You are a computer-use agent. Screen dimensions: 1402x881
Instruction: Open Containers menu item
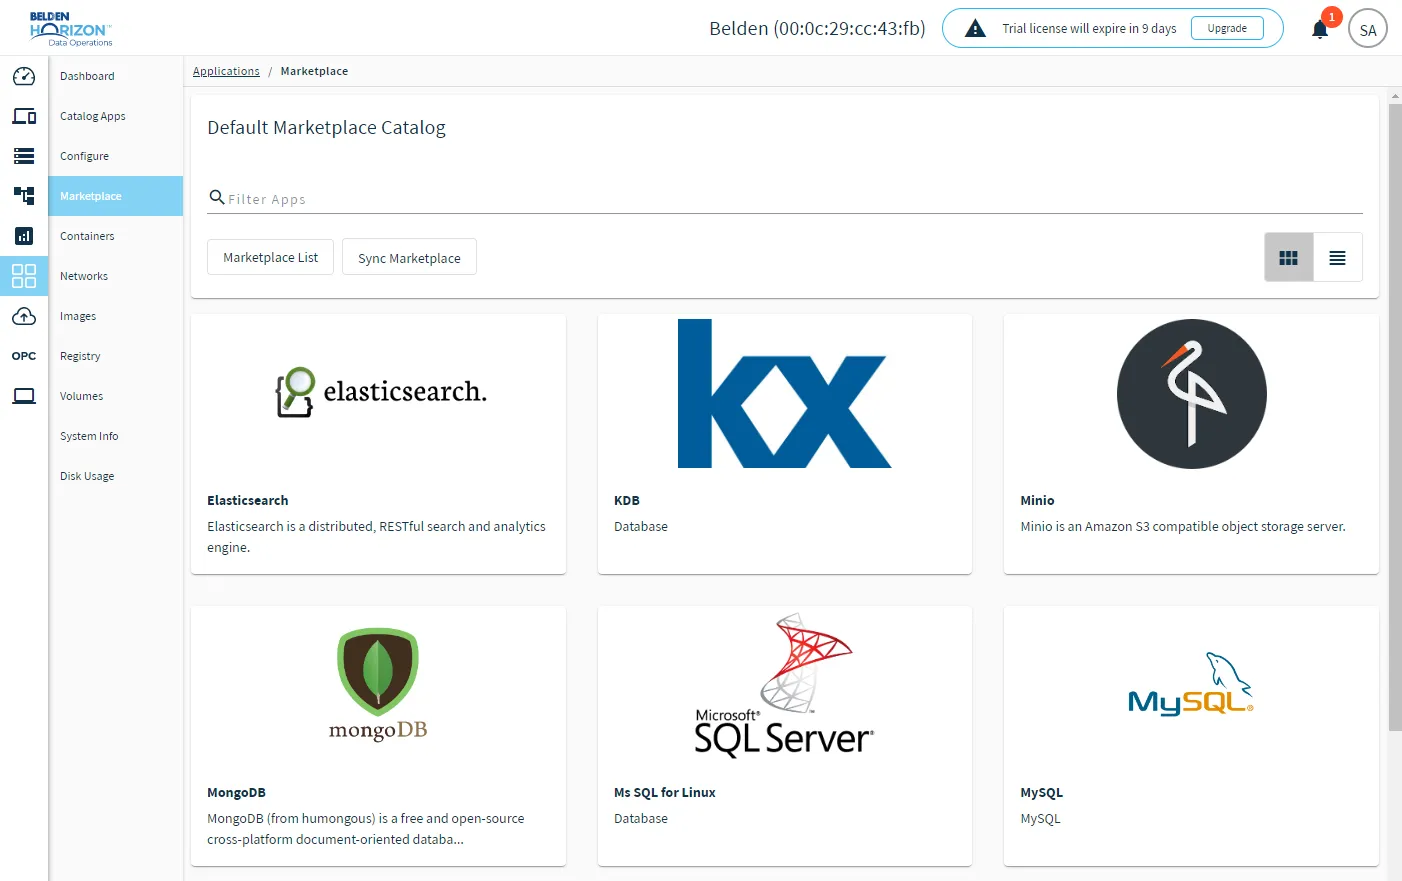116,236
